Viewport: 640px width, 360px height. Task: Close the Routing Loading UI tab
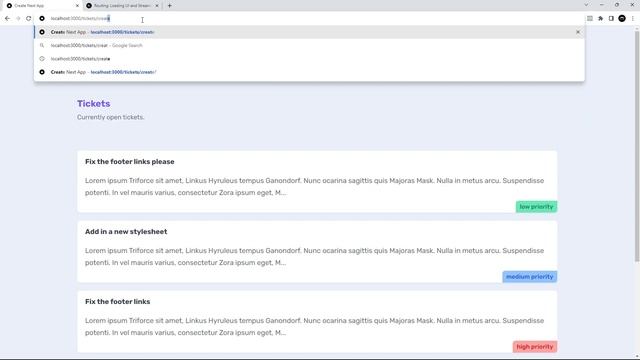(157, 6)
